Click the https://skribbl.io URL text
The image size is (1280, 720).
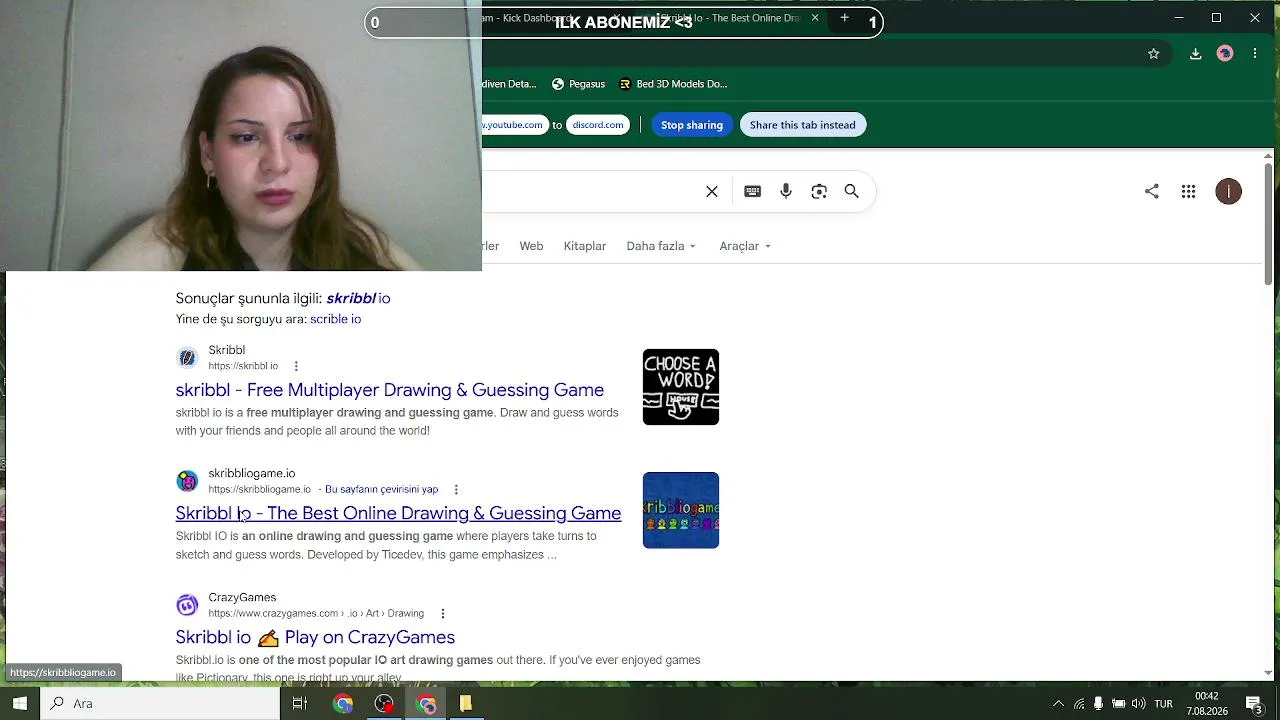click(x=243, y=366)
